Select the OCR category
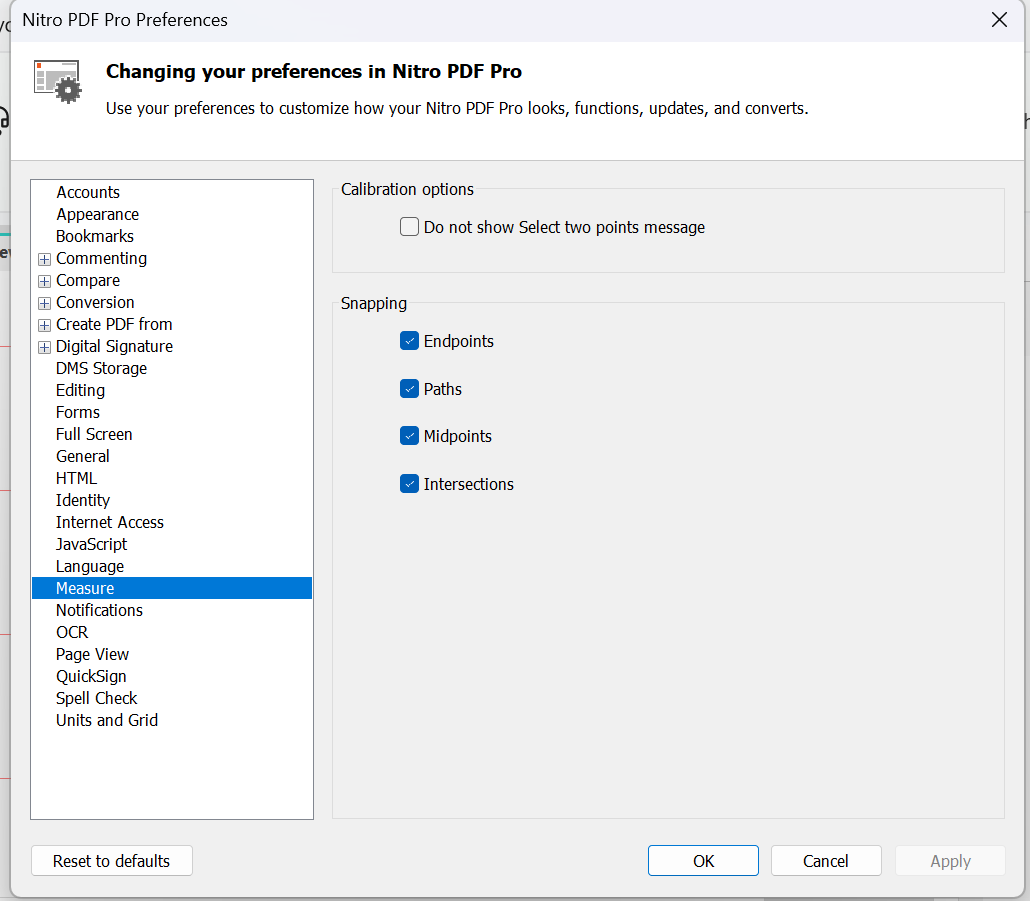1030x901 pixels. [72, 632]
